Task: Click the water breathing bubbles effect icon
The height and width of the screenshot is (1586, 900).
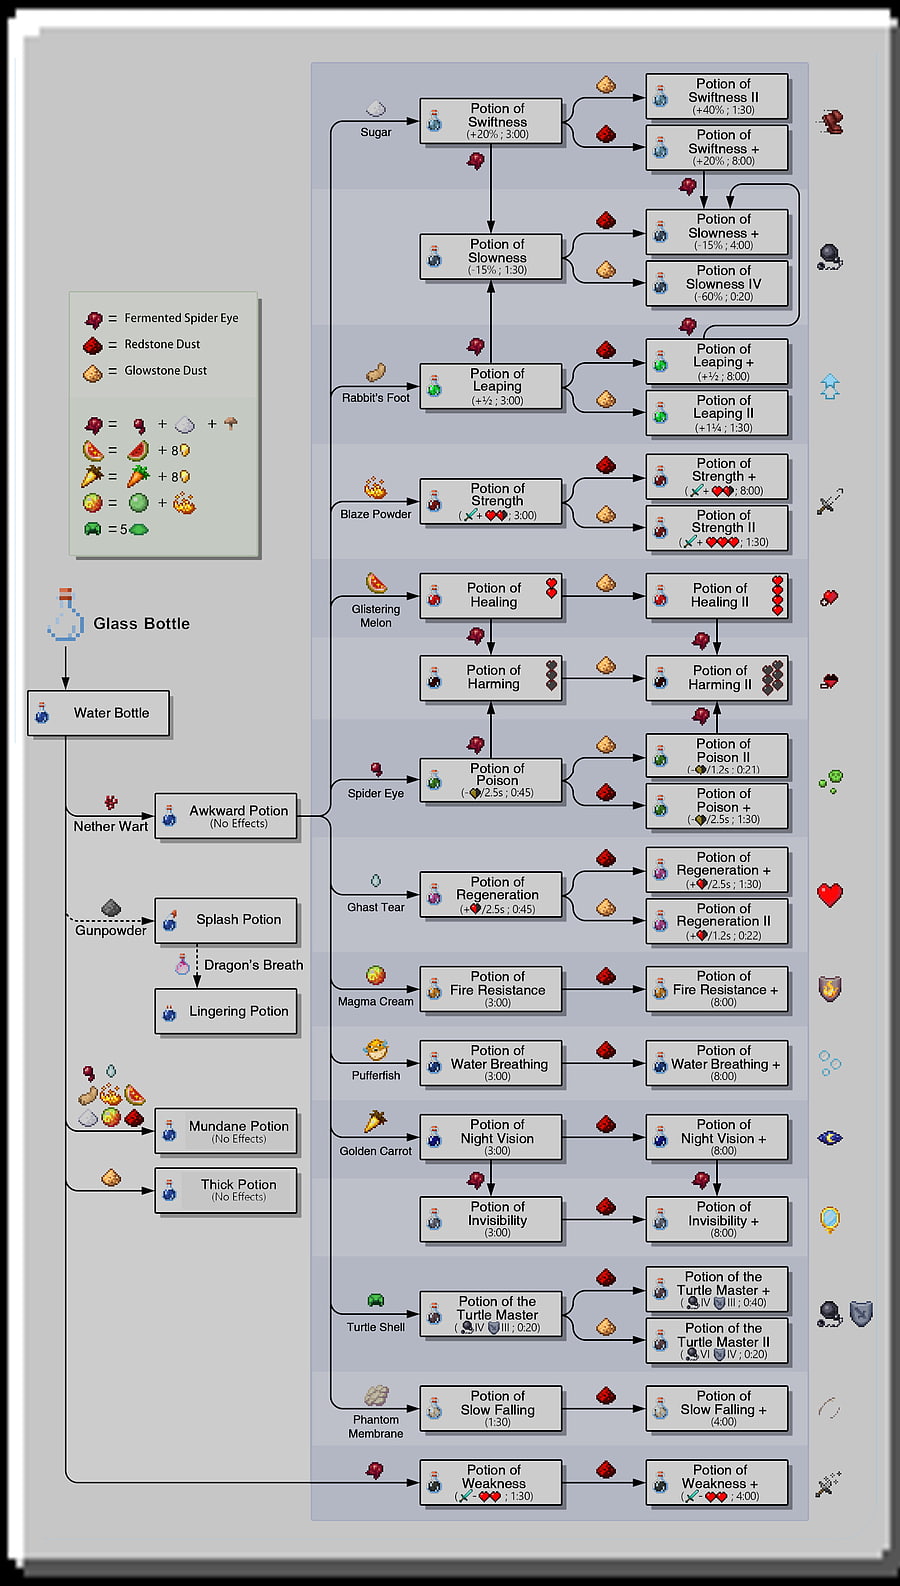Action: (x=830, y=1063)
